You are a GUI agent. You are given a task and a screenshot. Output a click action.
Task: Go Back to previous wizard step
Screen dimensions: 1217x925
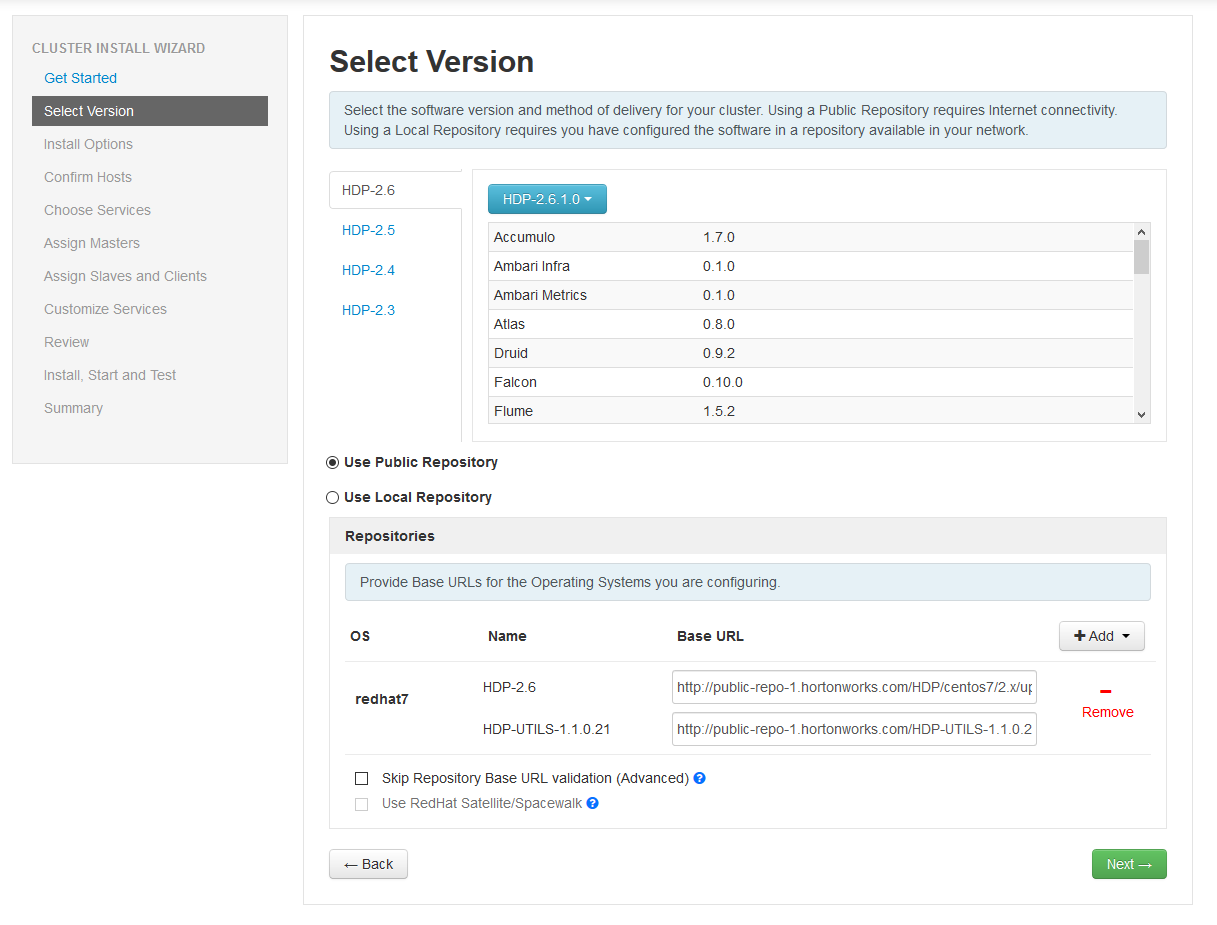pos(368,864)
